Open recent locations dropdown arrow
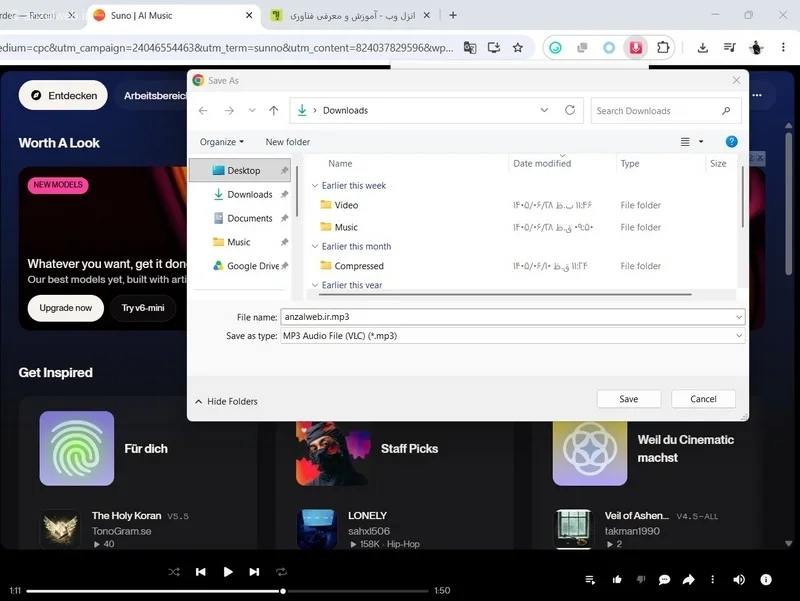 (252, 110)
